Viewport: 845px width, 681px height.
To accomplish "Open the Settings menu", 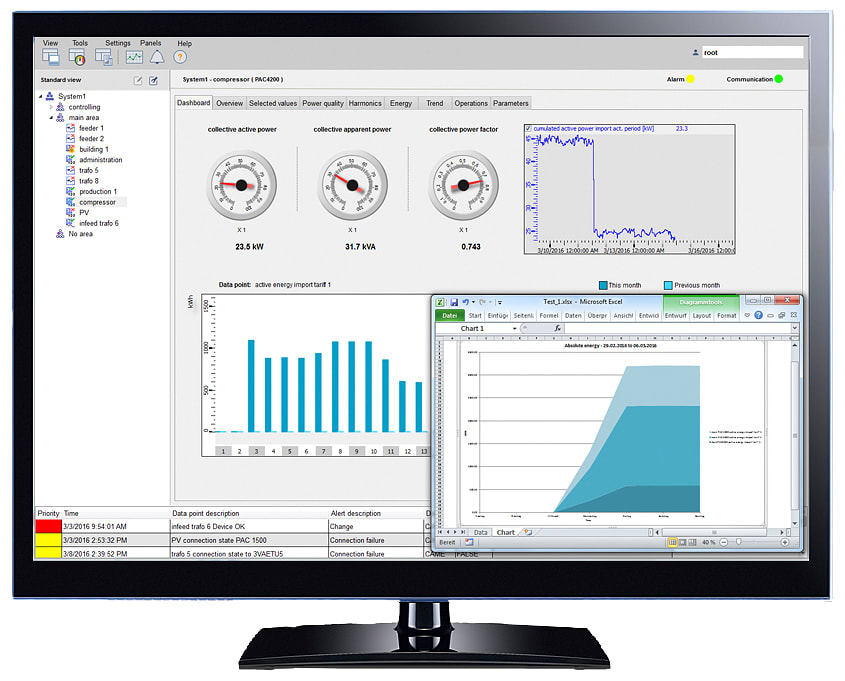I will tap(117, 43).
